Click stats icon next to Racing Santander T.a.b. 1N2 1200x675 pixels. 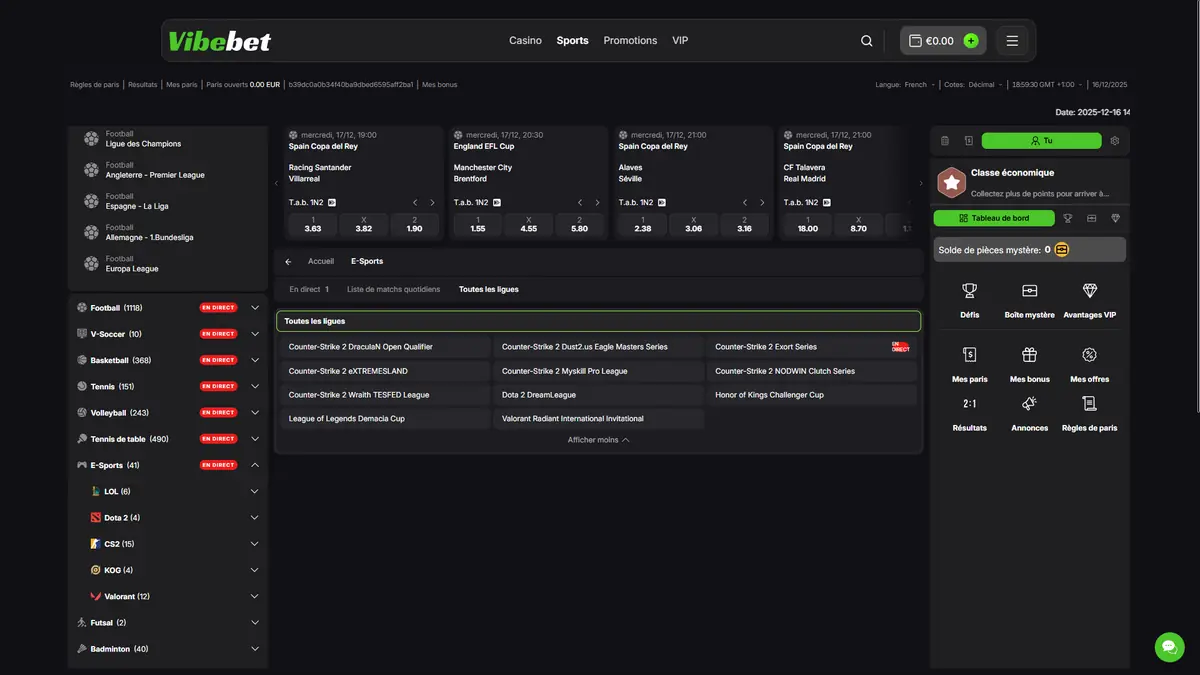click(x=332, y=202)
